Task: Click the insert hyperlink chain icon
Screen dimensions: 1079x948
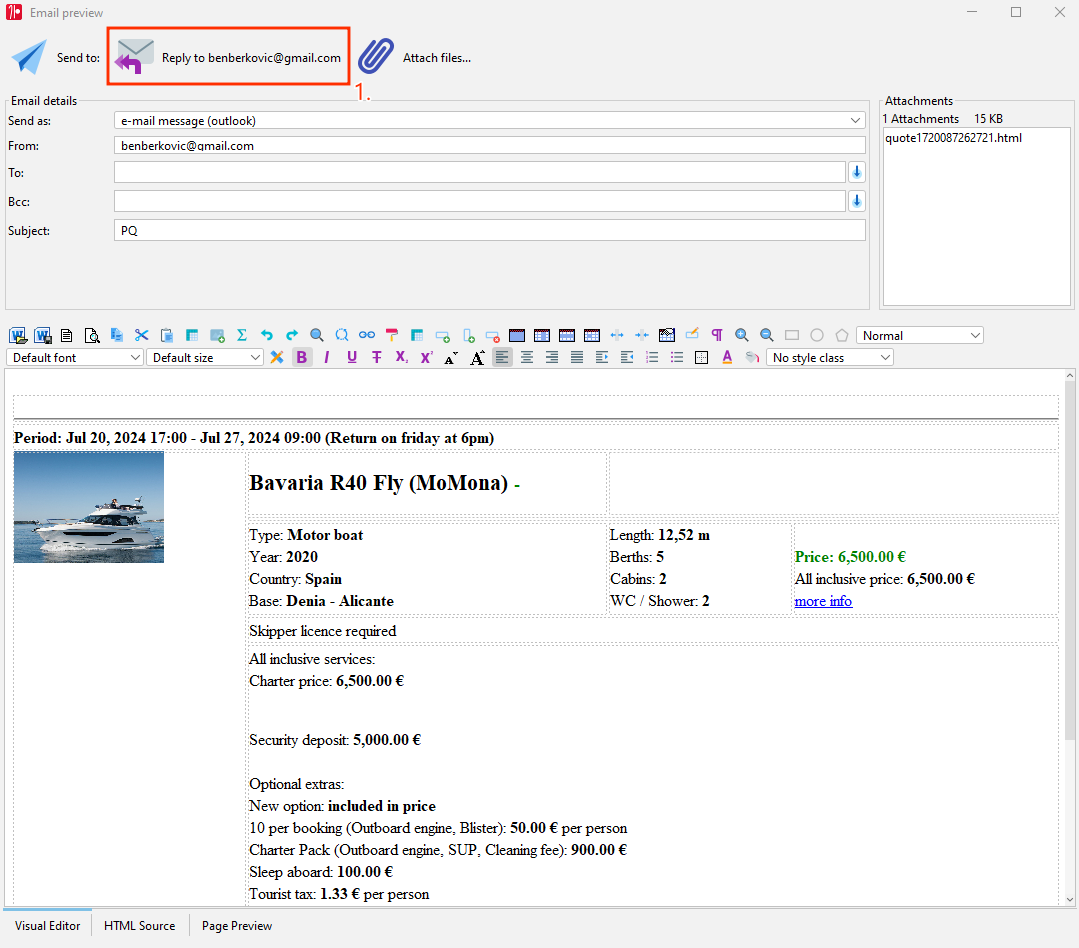Action: 367,335
